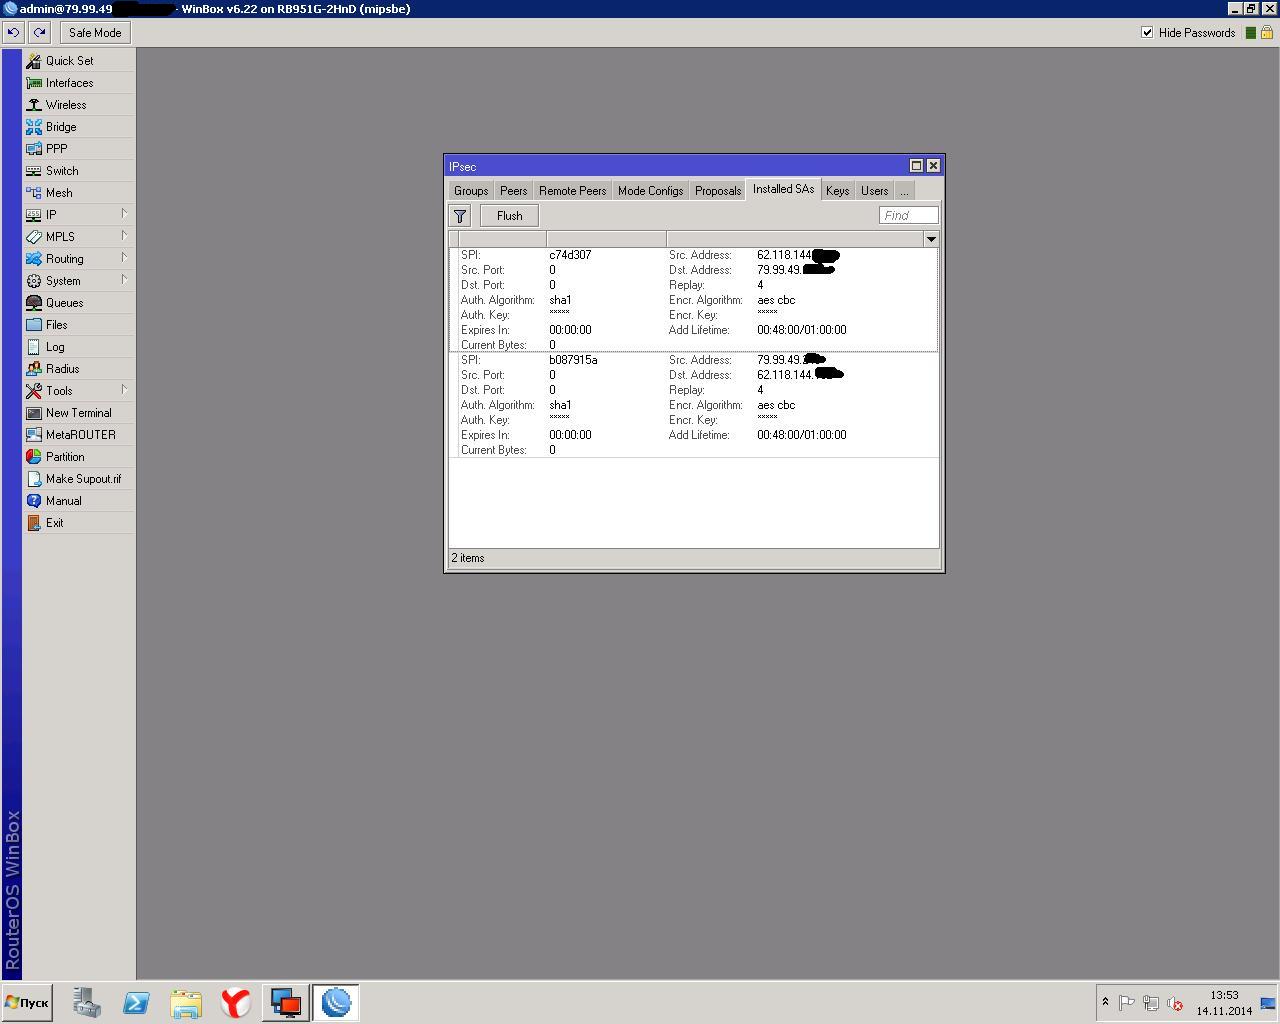Click the Undo arrow in the toolbar

coord(13,33)
